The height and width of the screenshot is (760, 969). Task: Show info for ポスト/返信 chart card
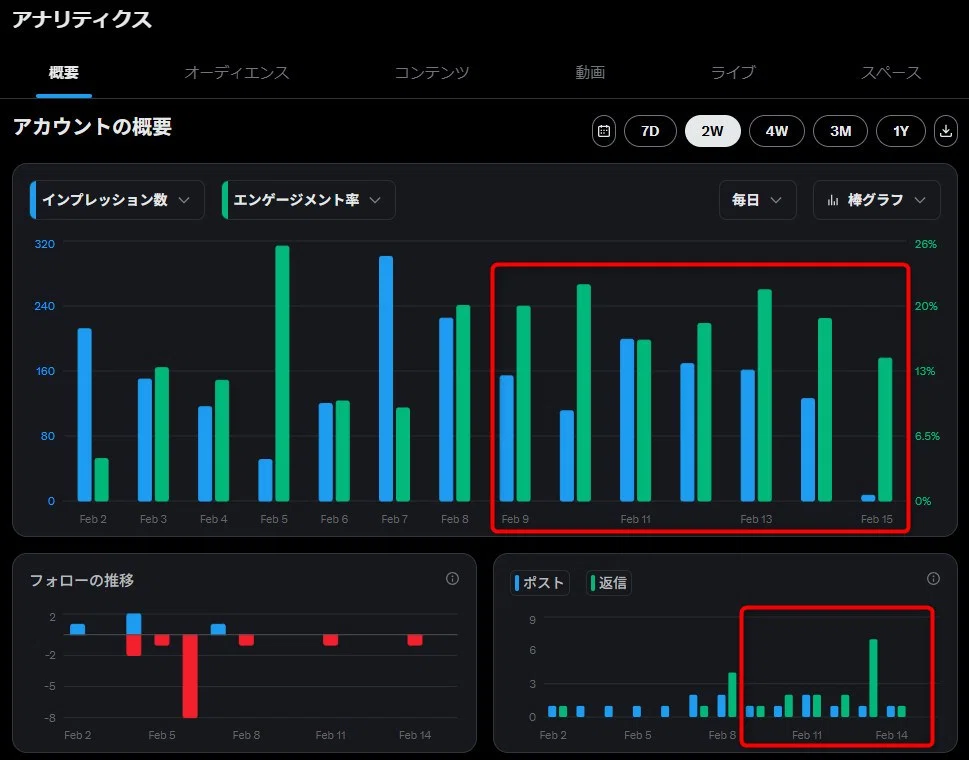point(933,578)
